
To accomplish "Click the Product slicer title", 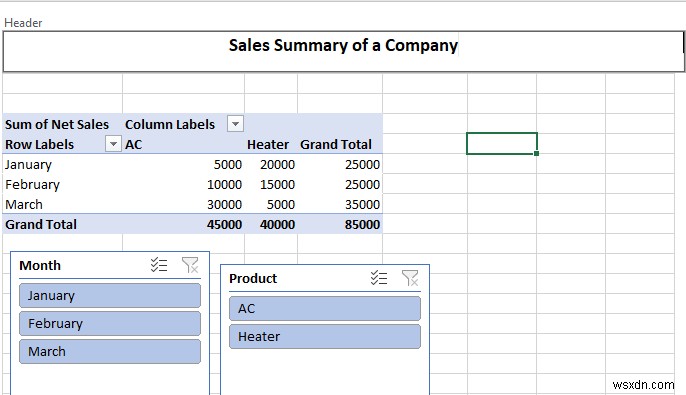I will tap(253, 279).
